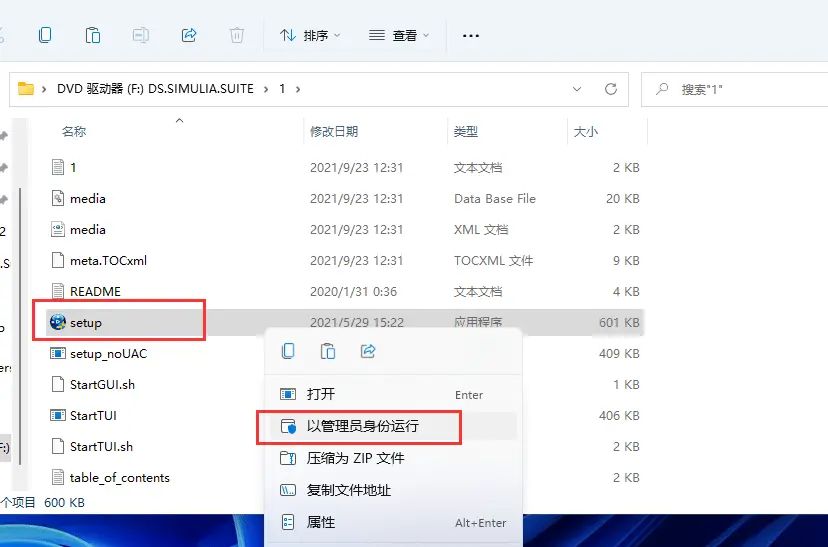The height and width of the screenshot is (547, 828).
Task: Click the 2021/9/23 12:31 date of meta.TOCxml
Action: pyautogui.click(x=356, y=260)
